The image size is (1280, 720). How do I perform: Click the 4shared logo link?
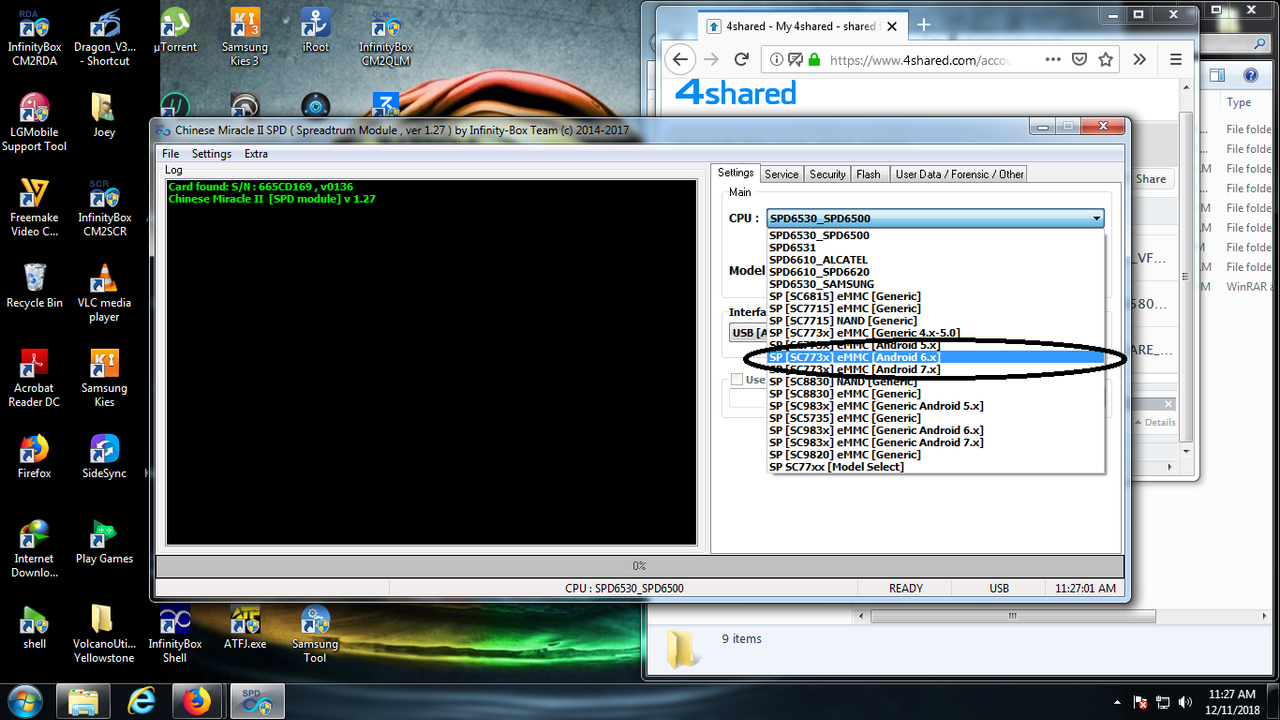click(735, 93)
